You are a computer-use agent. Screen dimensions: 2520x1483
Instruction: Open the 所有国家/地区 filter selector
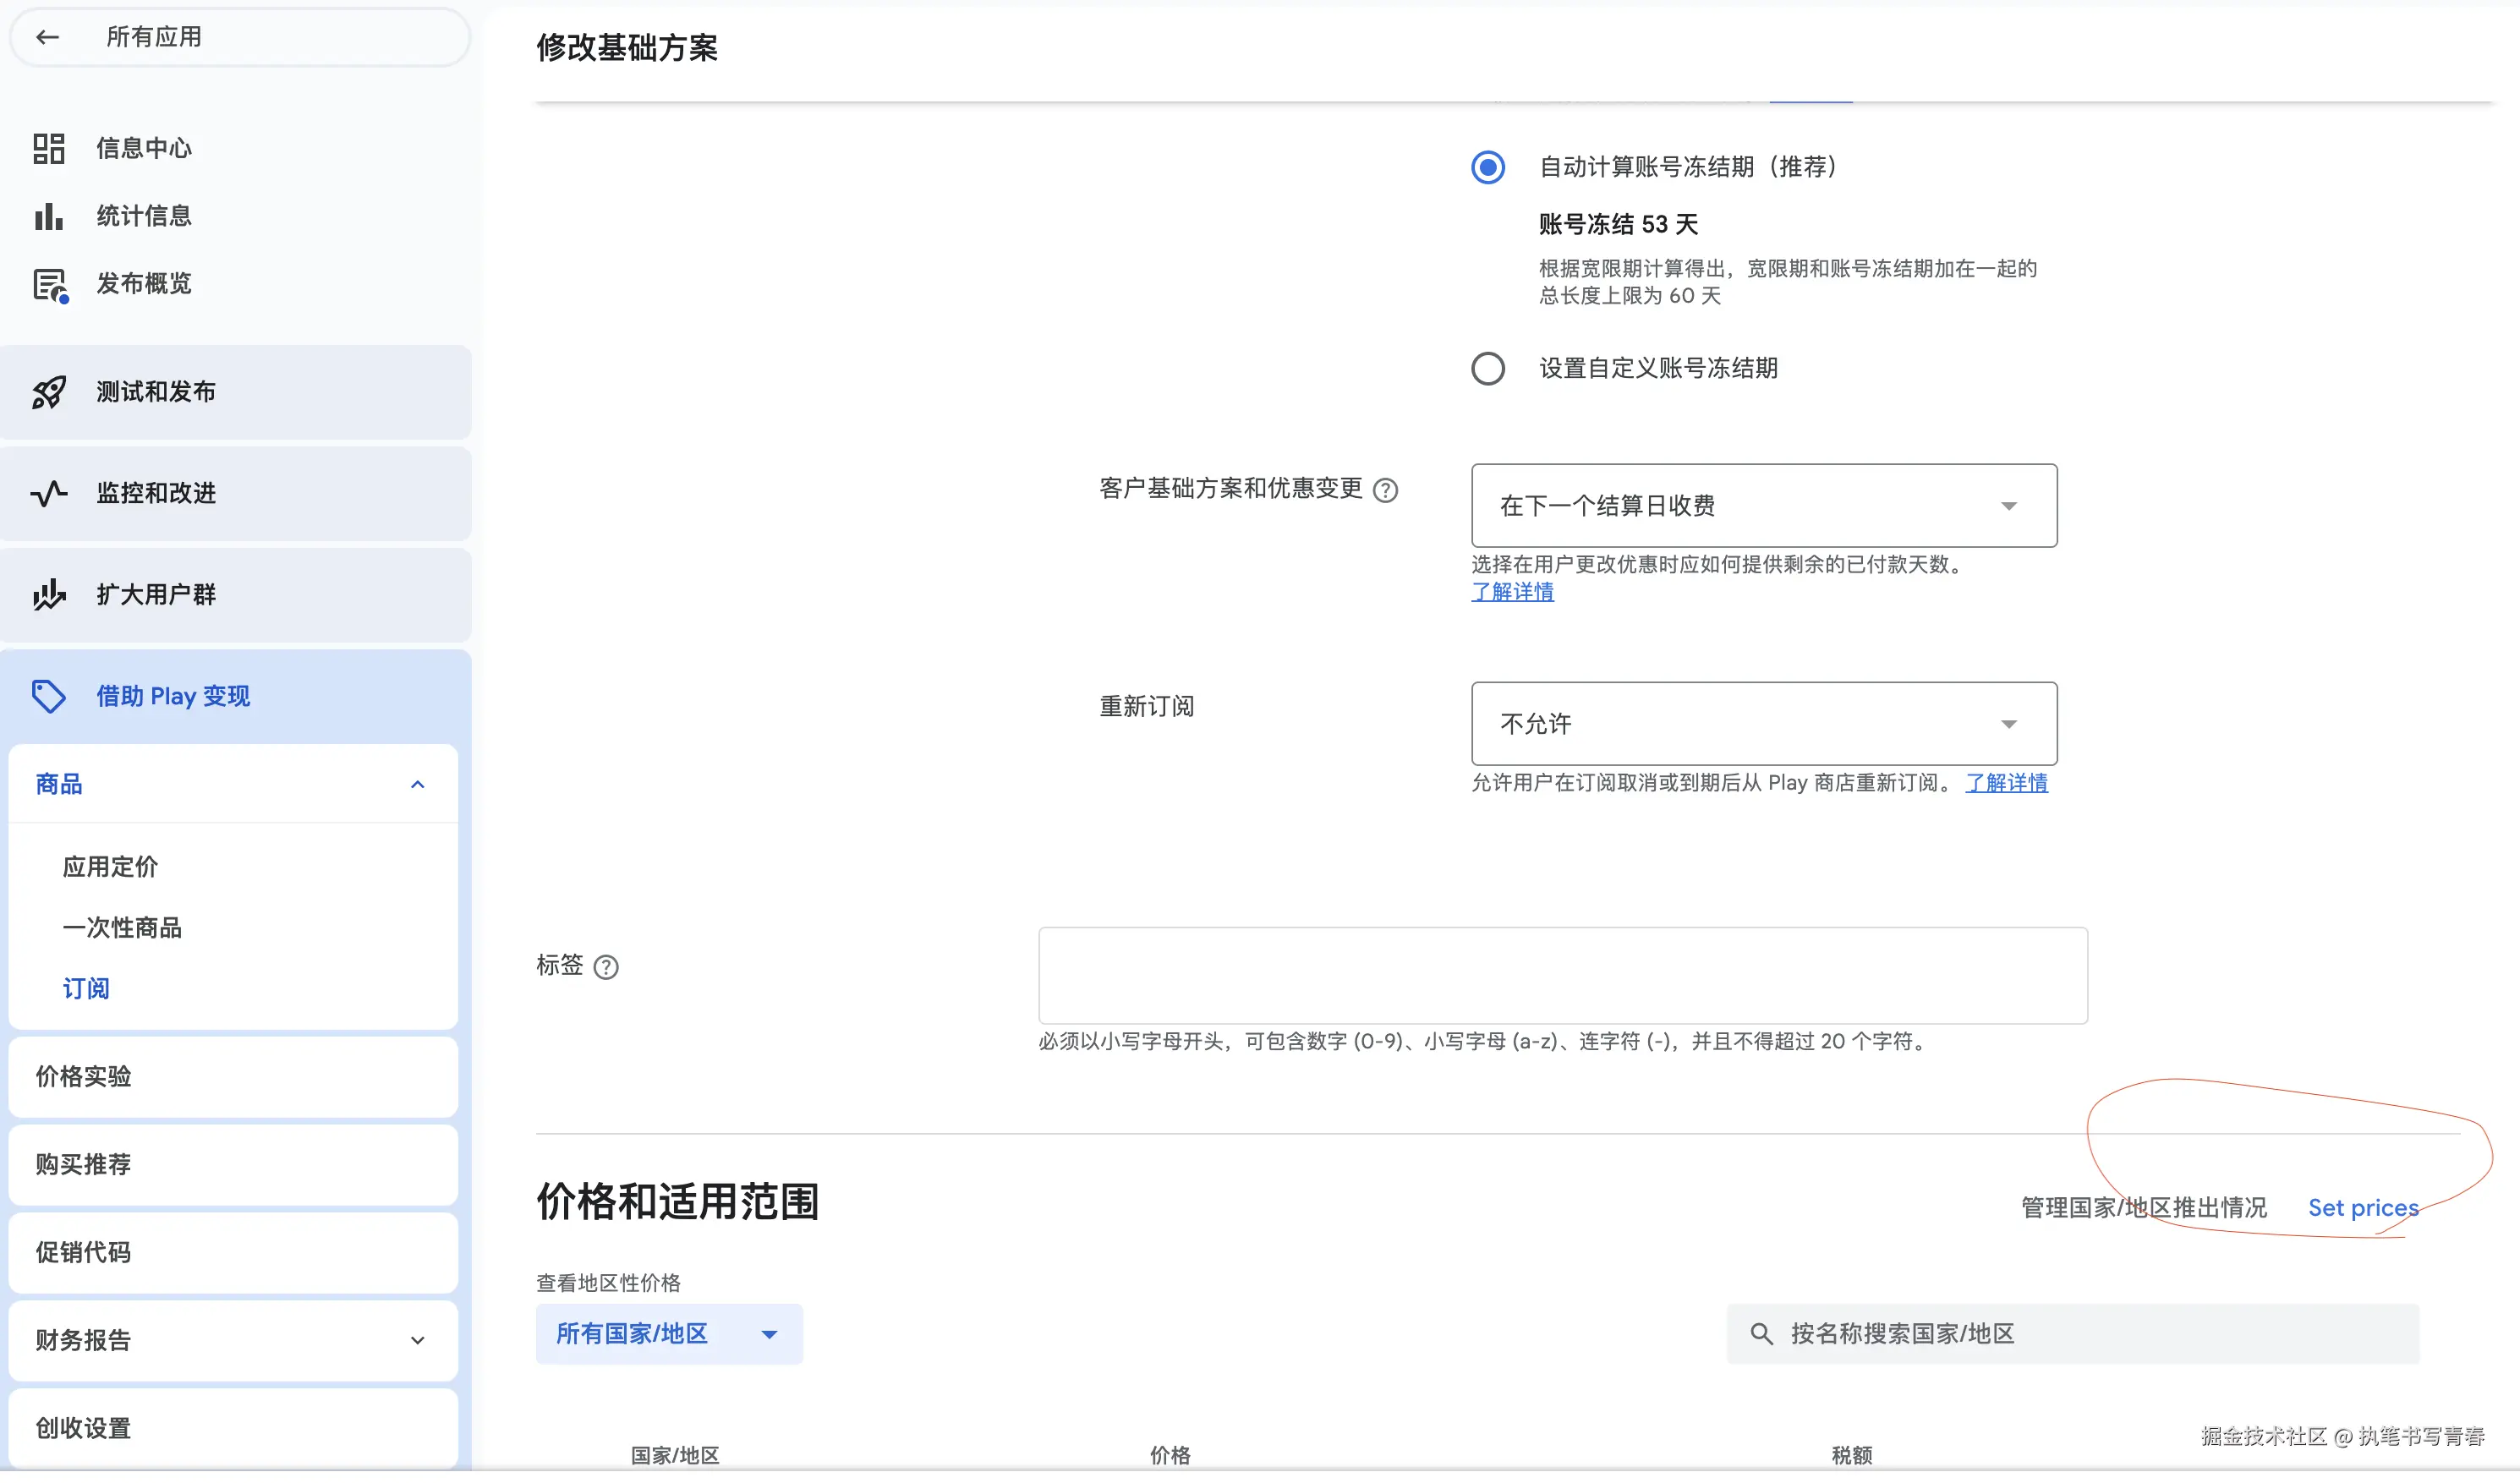[x=668, y=1333]
